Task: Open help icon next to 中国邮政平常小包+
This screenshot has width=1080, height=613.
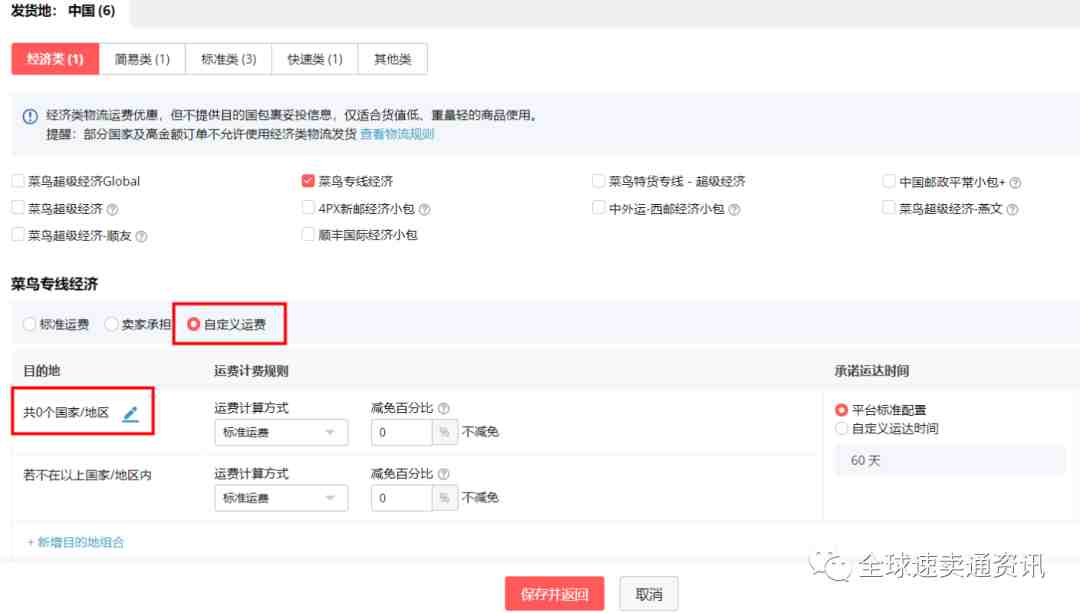Action: [x=1015, y=183]
